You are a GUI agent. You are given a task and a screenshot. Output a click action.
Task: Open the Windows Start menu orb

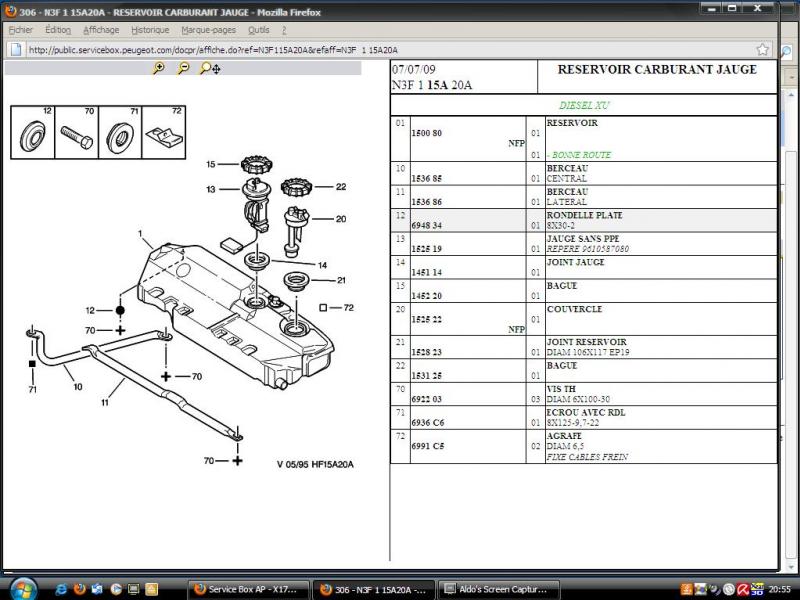pos(22,588)
